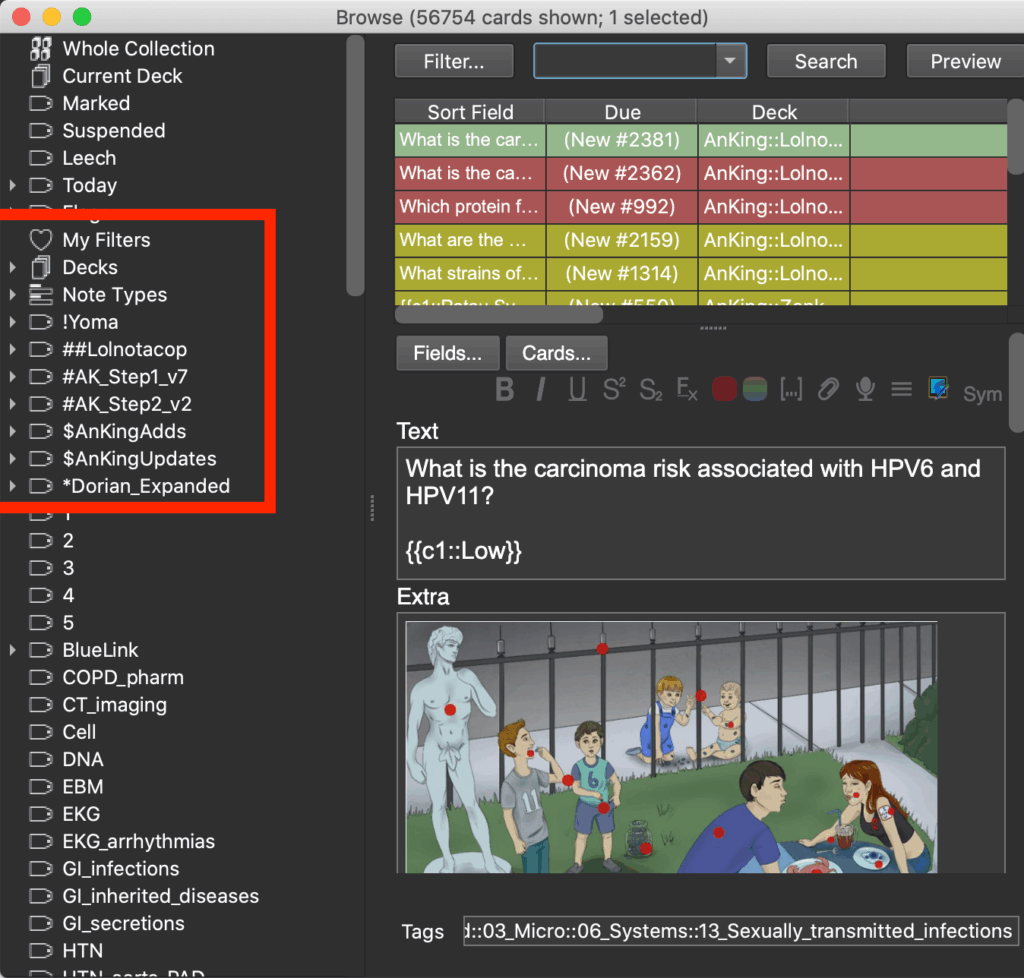Expand the BlueLink tag
This screenshot has width=1024, height=978.
pos(13,650)
